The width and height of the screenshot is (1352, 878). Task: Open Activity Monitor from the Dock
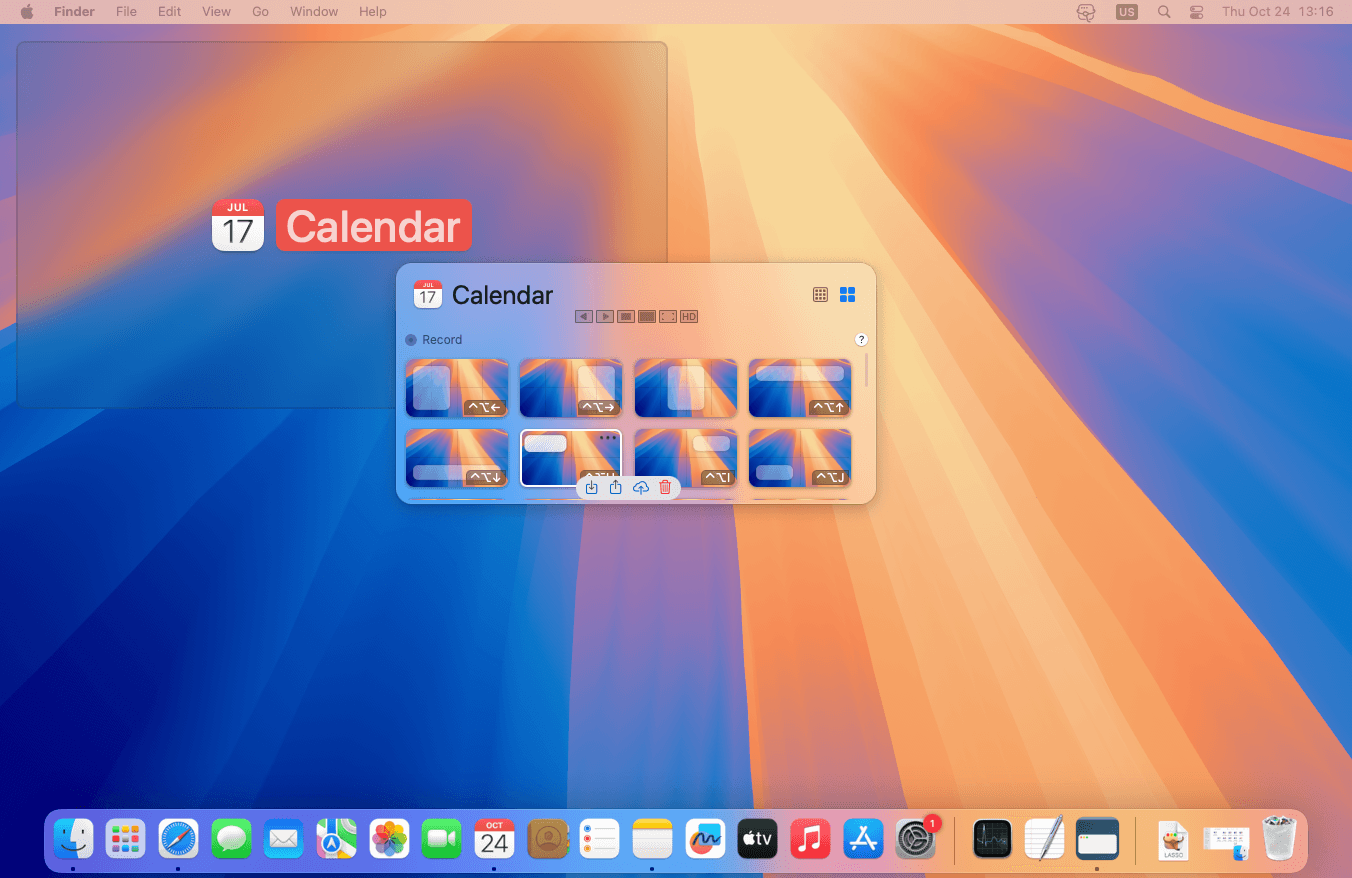click(992, 839)
